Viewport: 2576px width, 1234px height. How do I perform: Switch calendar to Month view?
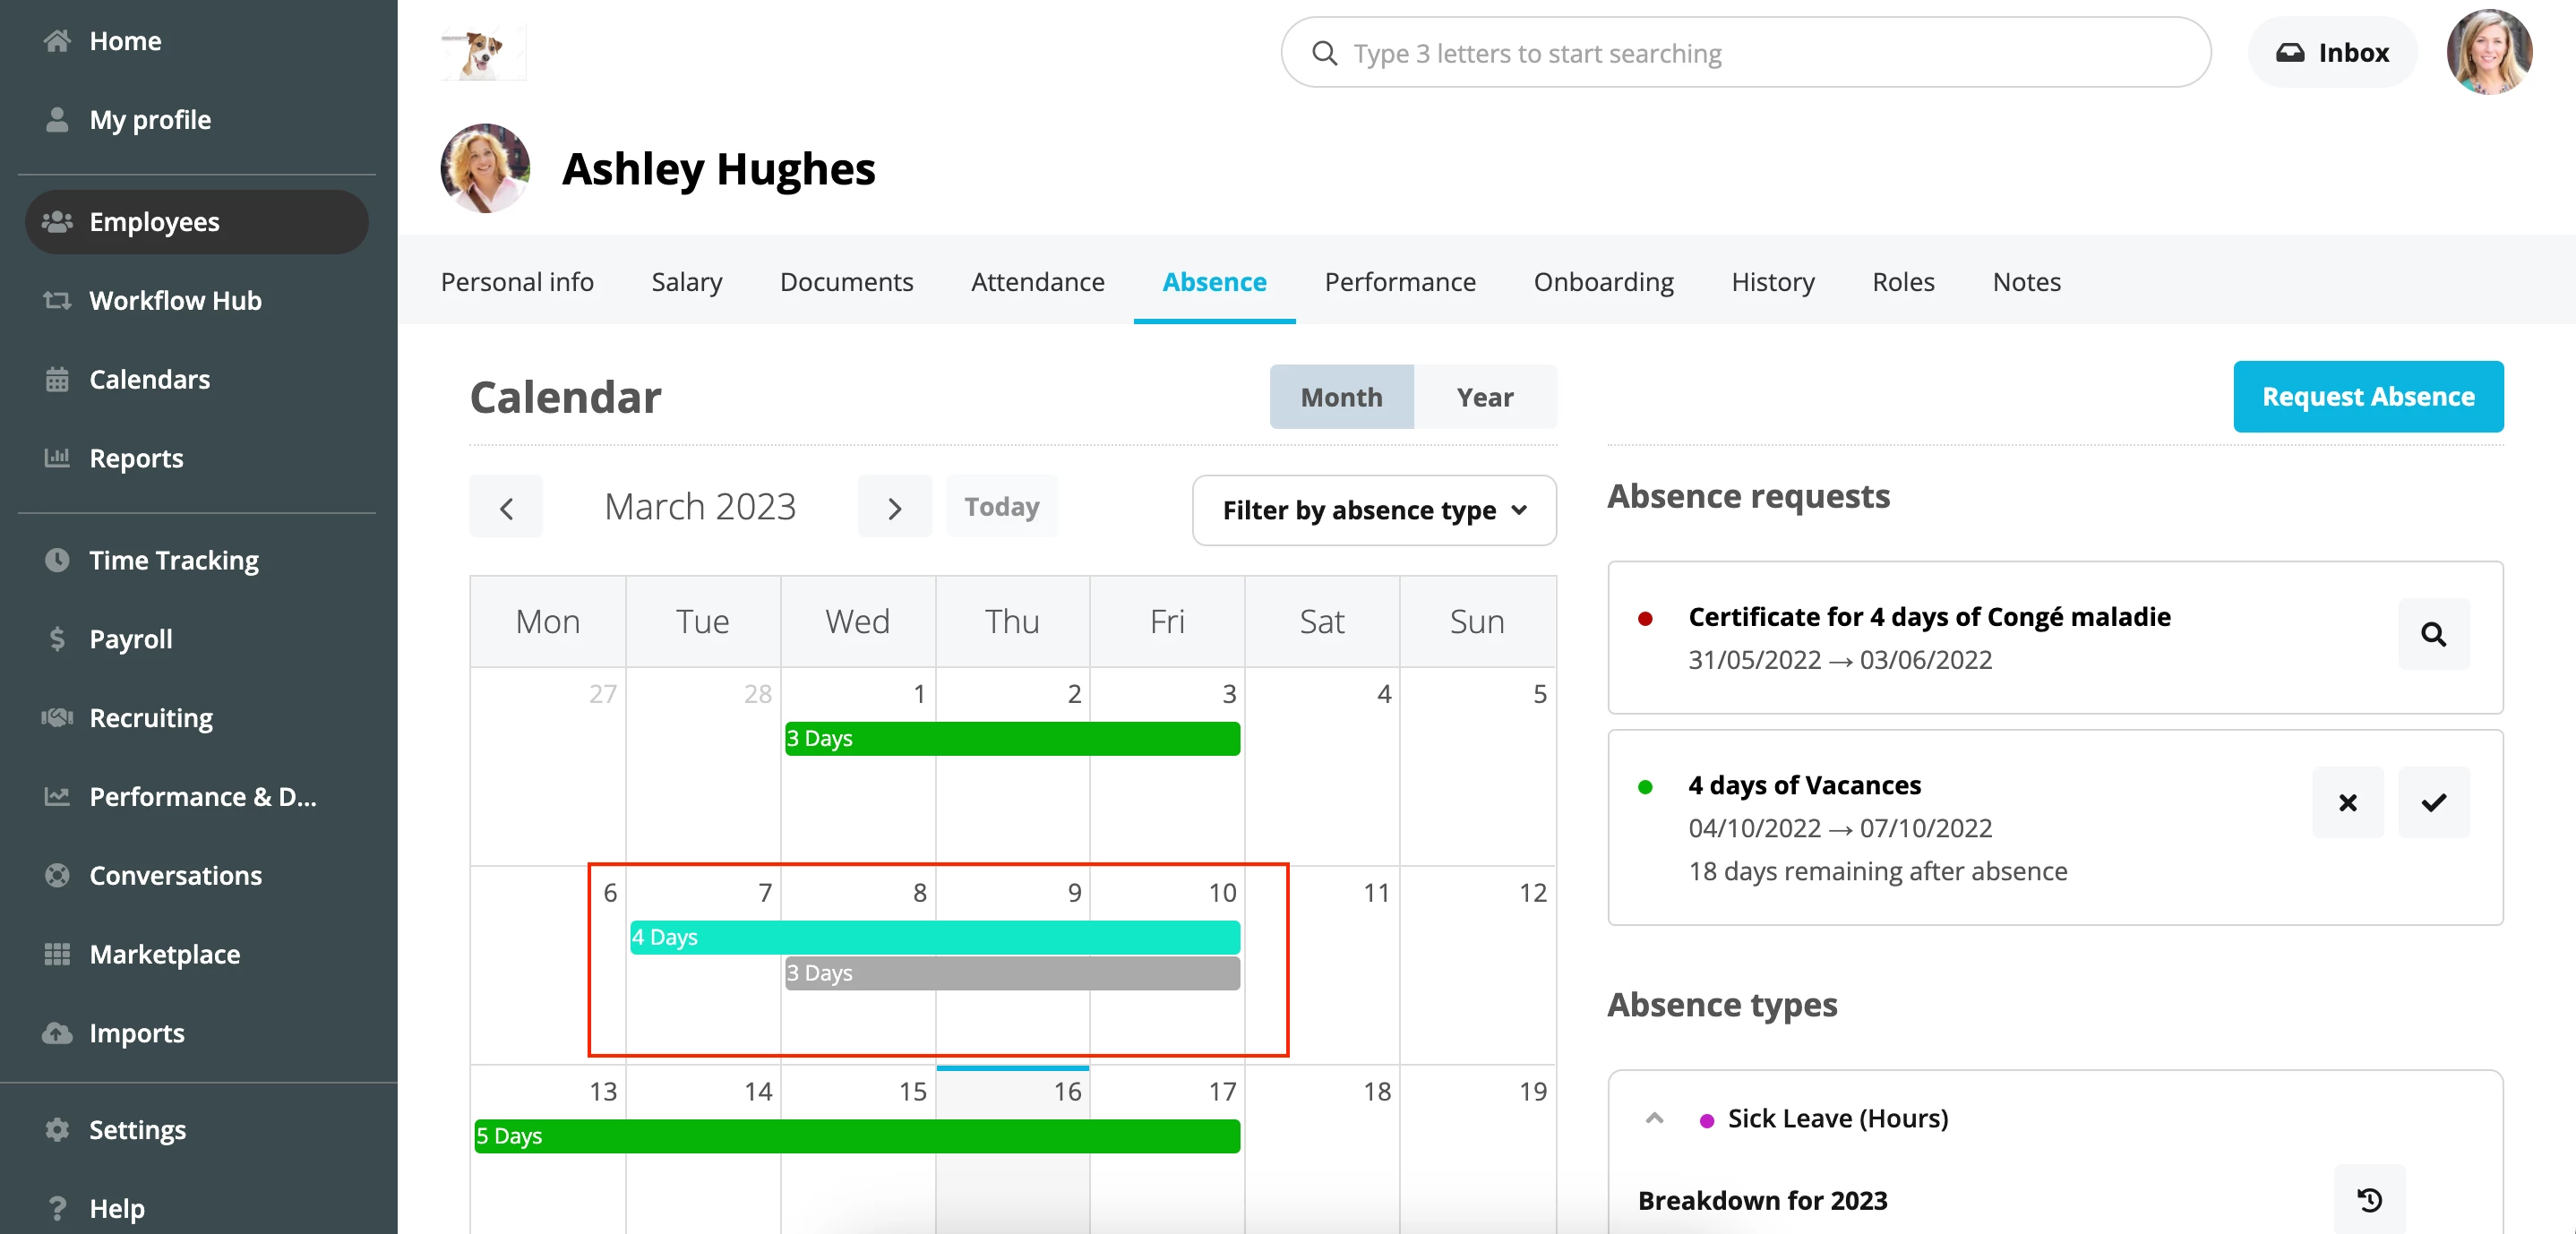tap(1341, 398)
